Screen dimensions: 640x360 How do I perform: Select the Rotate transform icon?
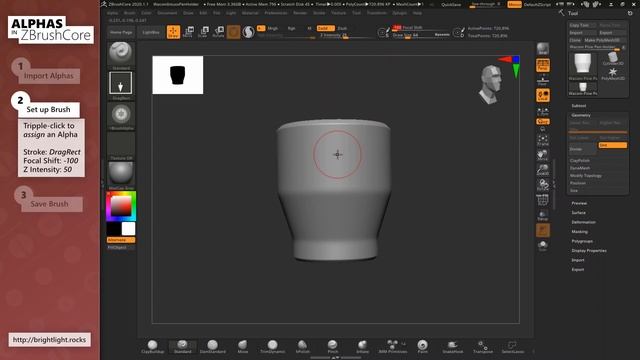coord(218,32)
